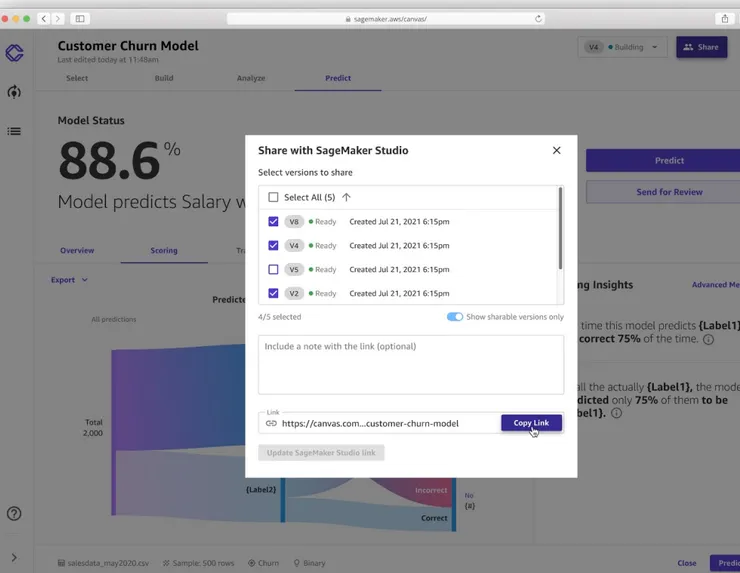Toggle the browser sidebar panel icon

point(80,18)
